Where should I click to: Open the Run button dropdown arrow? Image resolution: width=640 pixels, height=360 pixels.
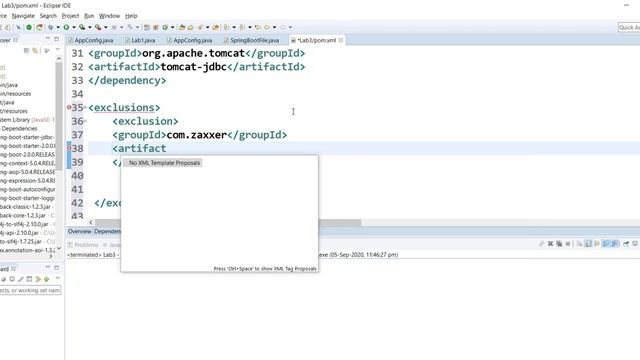click(x=74, y=27)
